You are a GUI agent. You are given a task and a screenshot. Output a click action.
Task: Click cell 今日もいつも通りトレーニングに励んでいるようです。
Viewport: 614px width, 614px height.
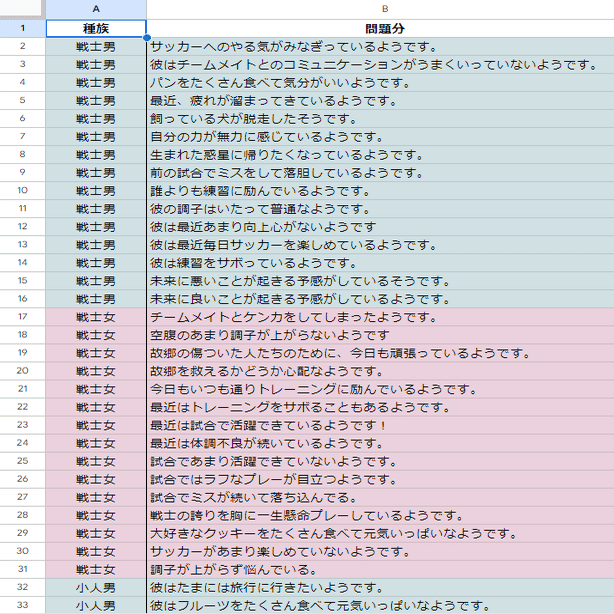pos(380,389)
